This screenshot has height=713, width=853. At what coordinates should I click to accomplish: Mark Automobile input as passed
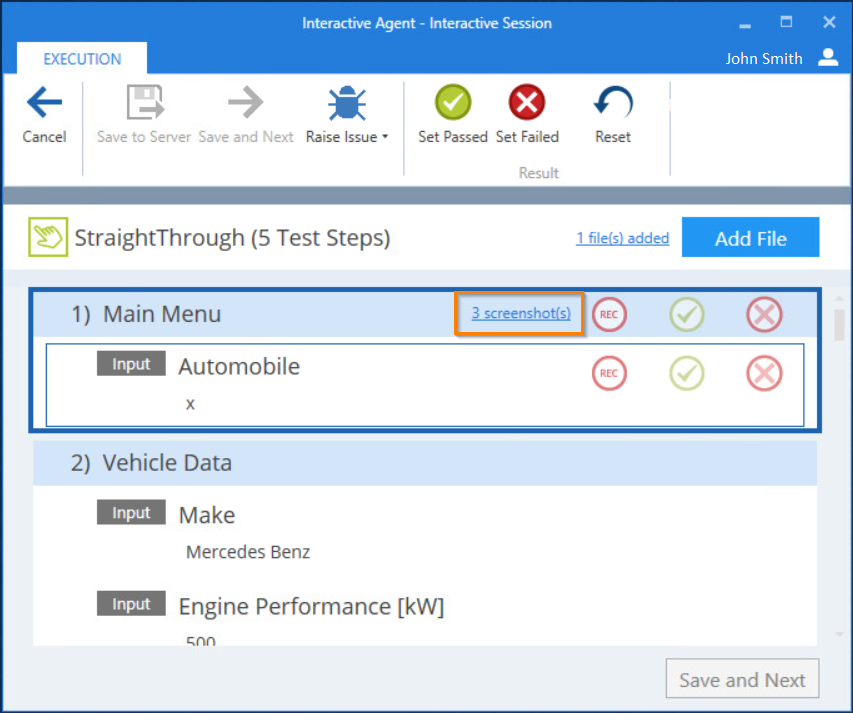(x=686, y=374)
